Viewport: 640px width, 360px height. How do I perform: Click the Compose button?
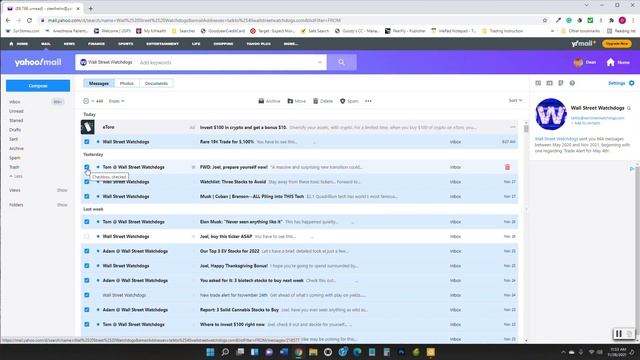click(x=38, y=86)
